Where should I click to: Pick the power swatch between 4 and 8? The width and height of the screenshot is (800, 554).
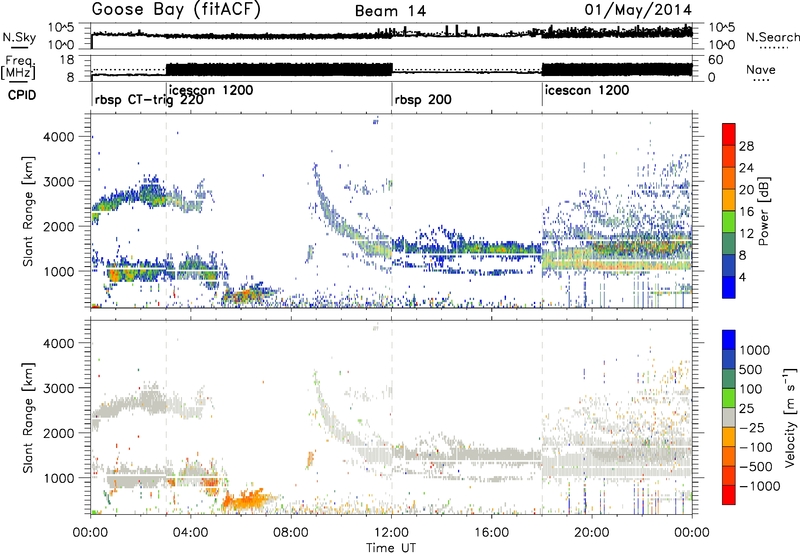(x=729, y=265)
